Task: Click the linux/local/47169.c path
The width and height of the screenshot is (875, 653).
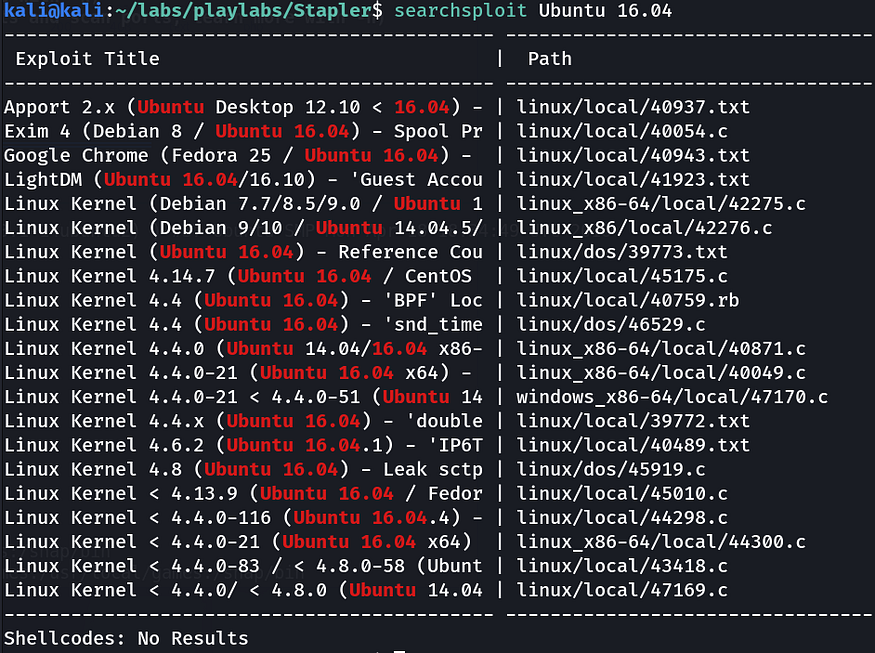Action: tap(622, 590)
